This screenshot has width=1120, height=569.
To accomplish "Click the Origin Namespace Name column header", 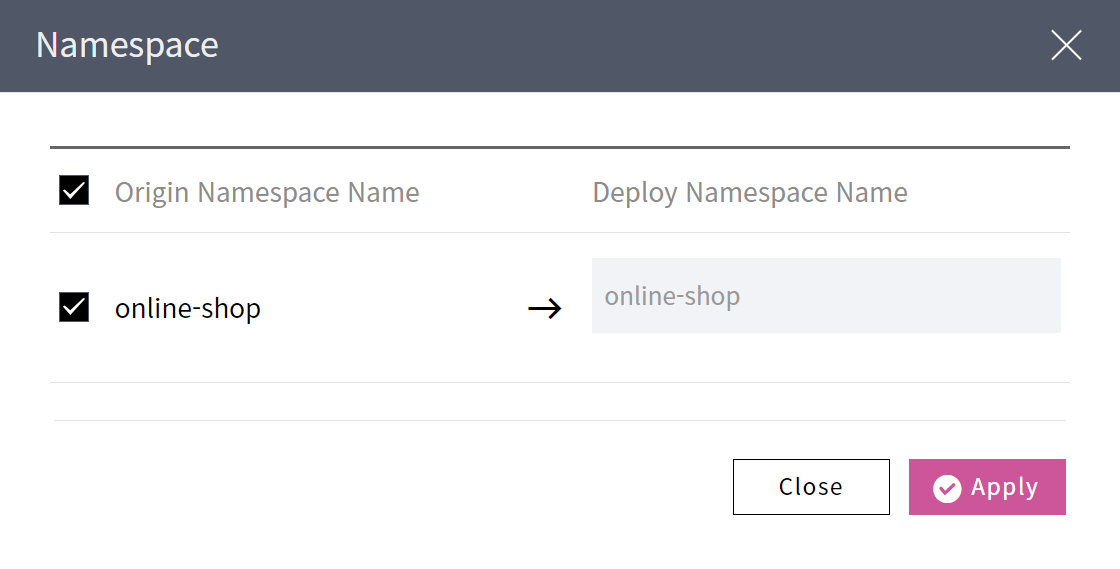I will tap(267, 192).
